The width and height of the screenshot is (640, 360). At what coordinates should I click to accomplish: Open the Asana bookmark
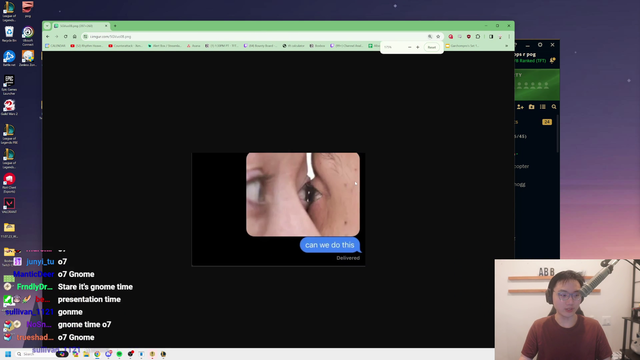(193, 46)
